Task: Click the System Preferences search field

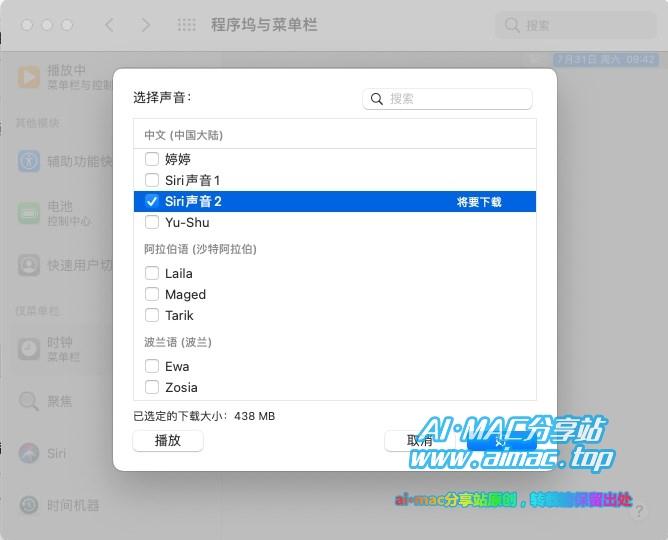Action: [576, 26]
